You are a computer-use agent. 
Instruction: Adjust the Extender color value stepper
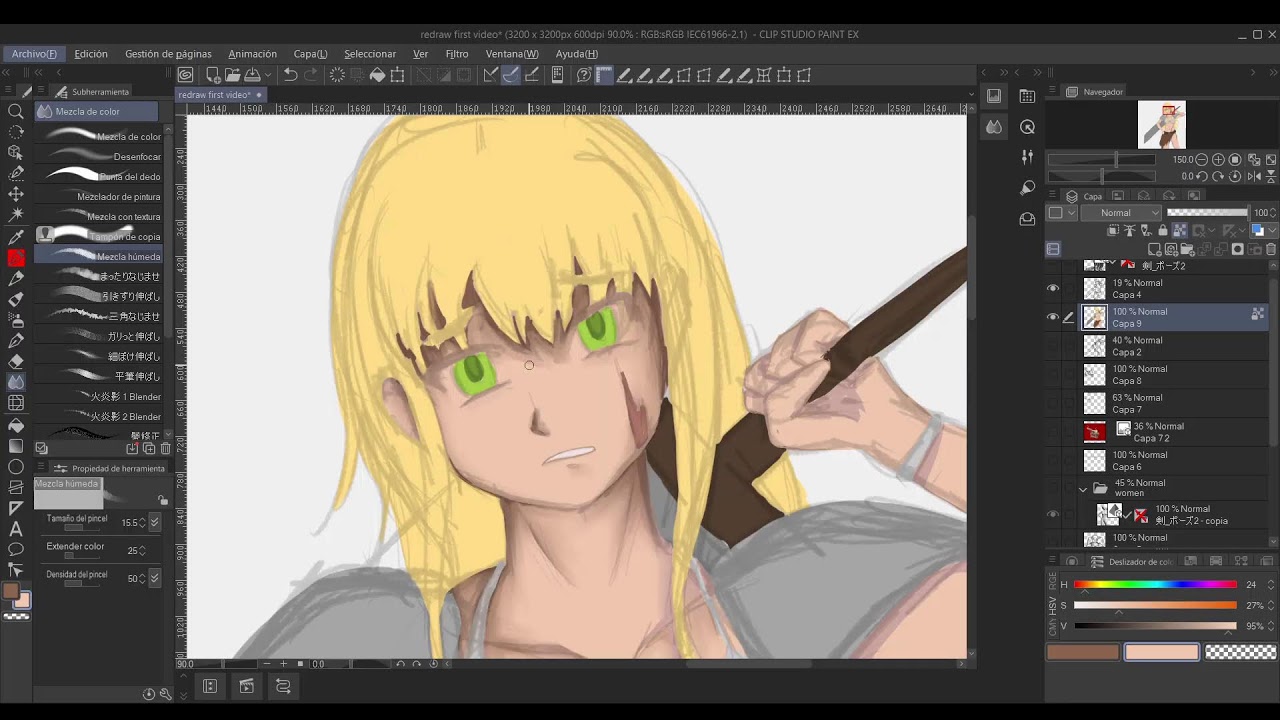click(x=142, y=550)
